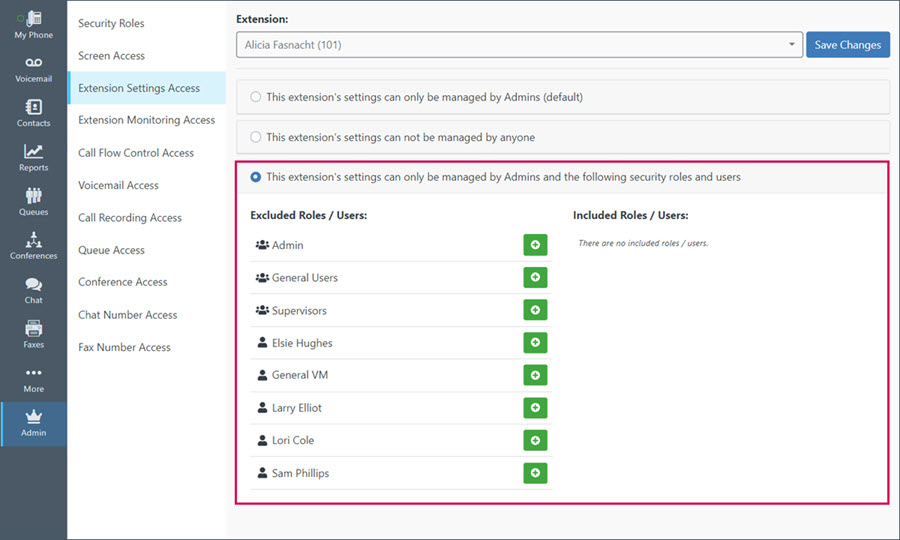Click the Save Changes button
Image resolution: width=900 pixels, height=540 pixels.
[x=848, y=45]
